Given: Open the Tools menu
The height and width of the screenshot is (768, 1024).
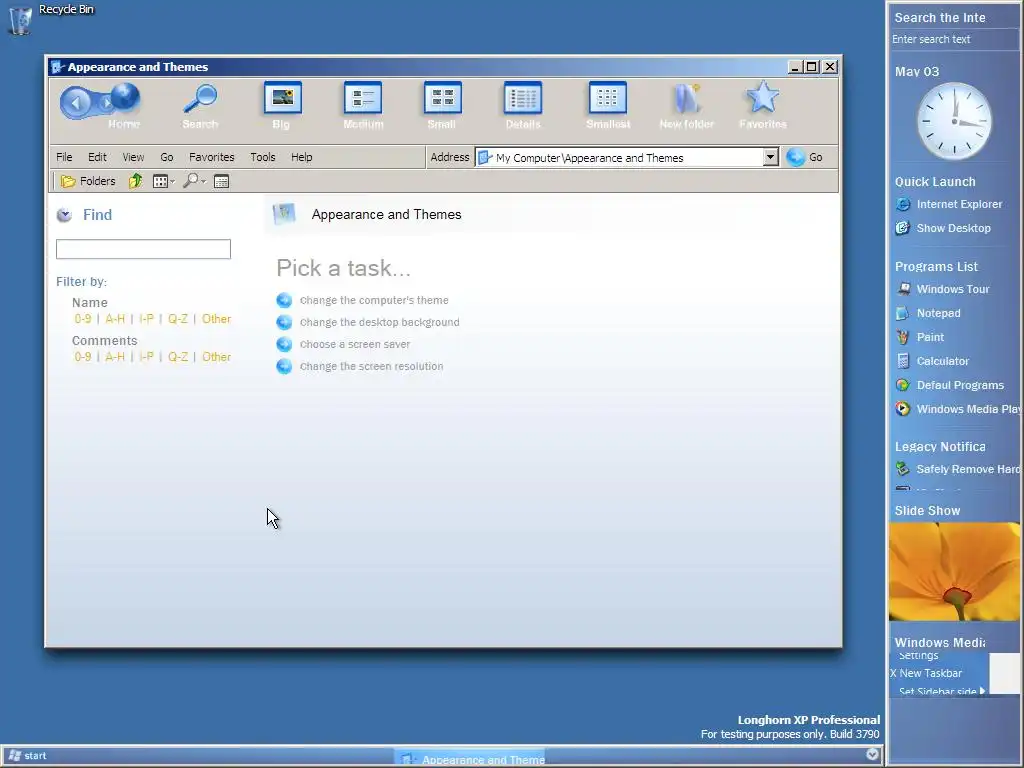Looking at the screenshot, I should tap(263, 157).
